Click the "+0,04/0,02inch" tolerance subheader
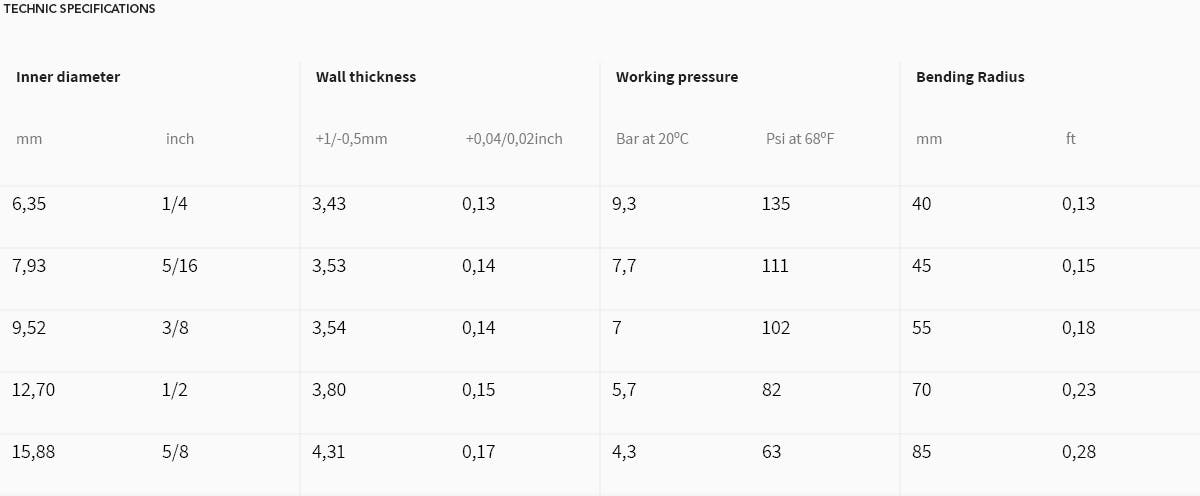Viewport: 1200px width, 496px height. click(x=514, y=139)
